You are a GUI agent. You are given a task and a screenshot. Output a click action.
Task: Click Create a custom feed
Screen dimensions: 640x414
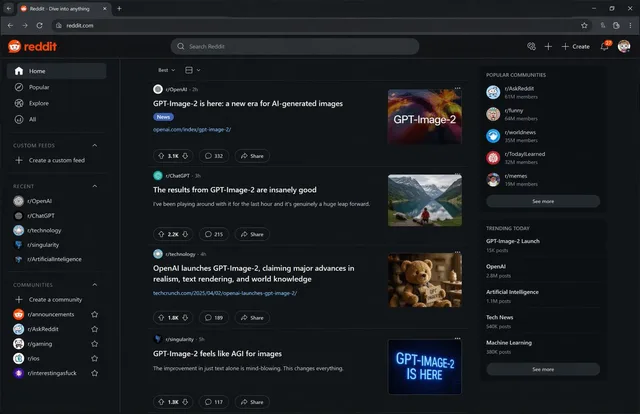[x=57, y=160]
